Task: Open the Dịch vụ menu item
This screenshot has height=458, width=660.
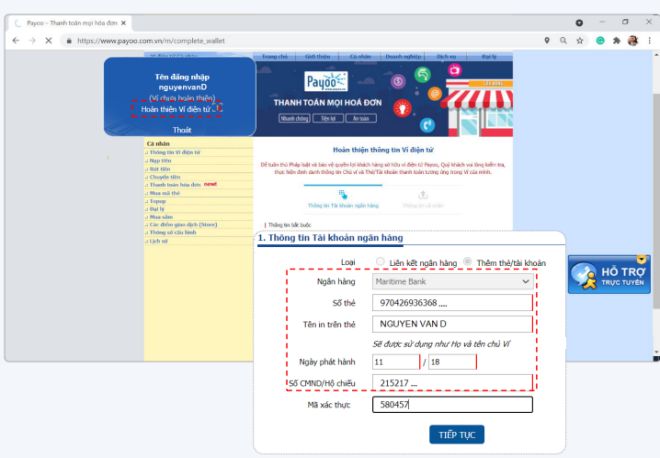Action: [x=446, y=56]
